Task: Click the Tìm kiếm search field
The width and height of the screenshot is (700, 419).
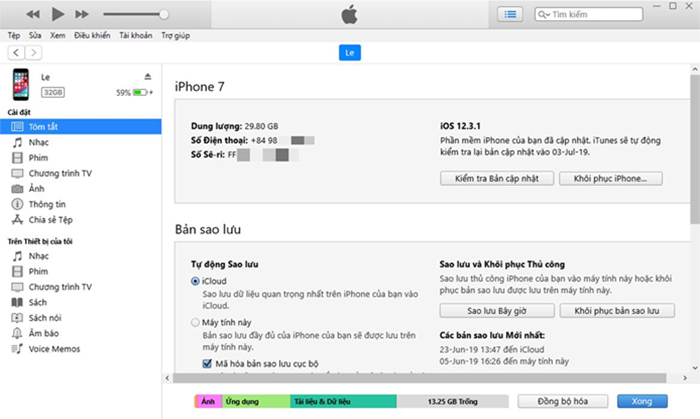Action: [x=589, y=14]
